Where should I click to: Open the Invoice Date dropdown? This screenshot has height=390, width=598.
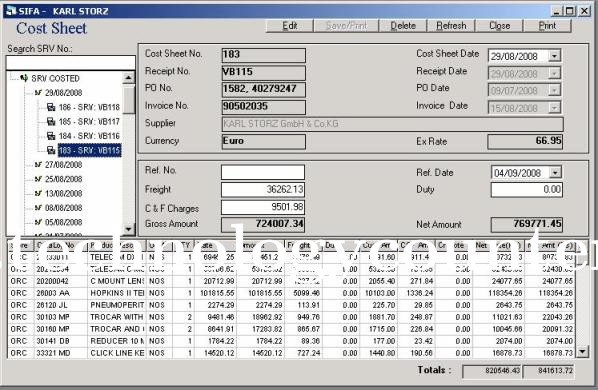tap(554, 108)
